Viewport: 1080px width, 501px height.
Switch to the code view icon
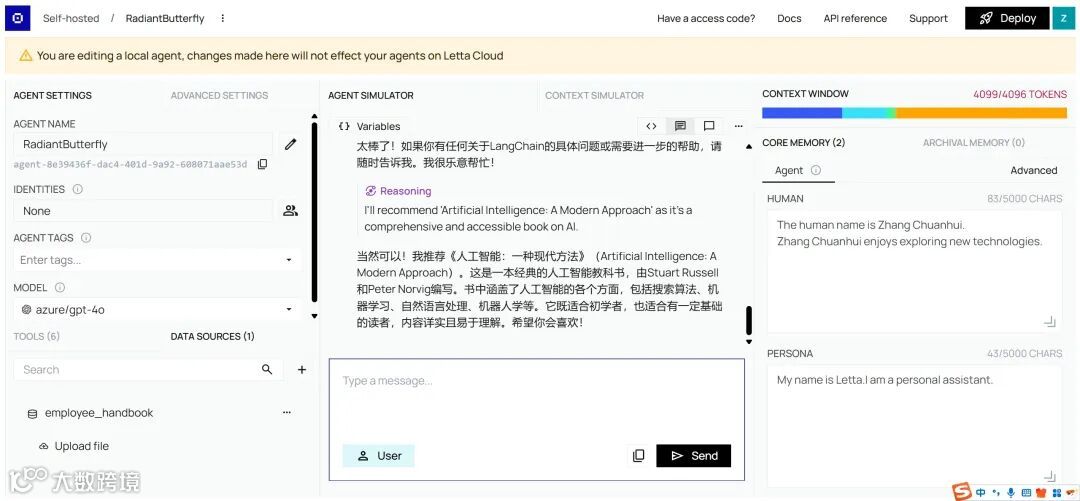tap(651, 126)
